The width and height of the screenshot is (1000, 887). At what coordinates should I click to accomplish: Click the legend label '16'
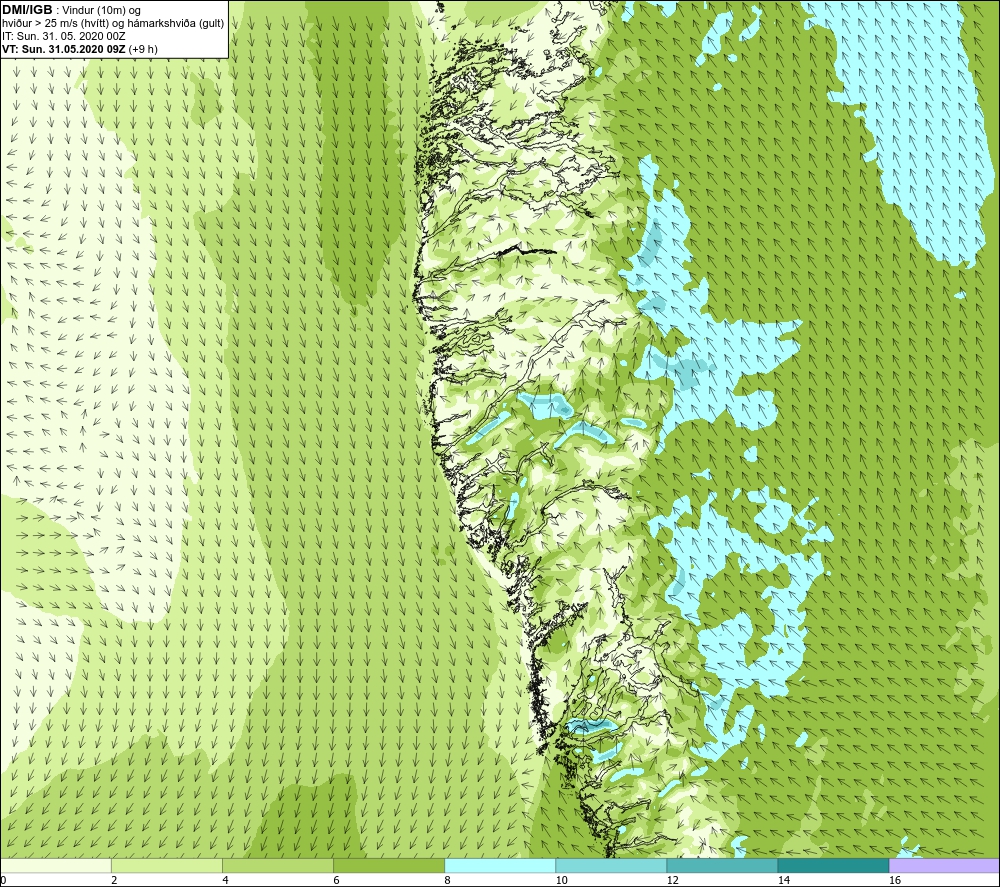895,880
